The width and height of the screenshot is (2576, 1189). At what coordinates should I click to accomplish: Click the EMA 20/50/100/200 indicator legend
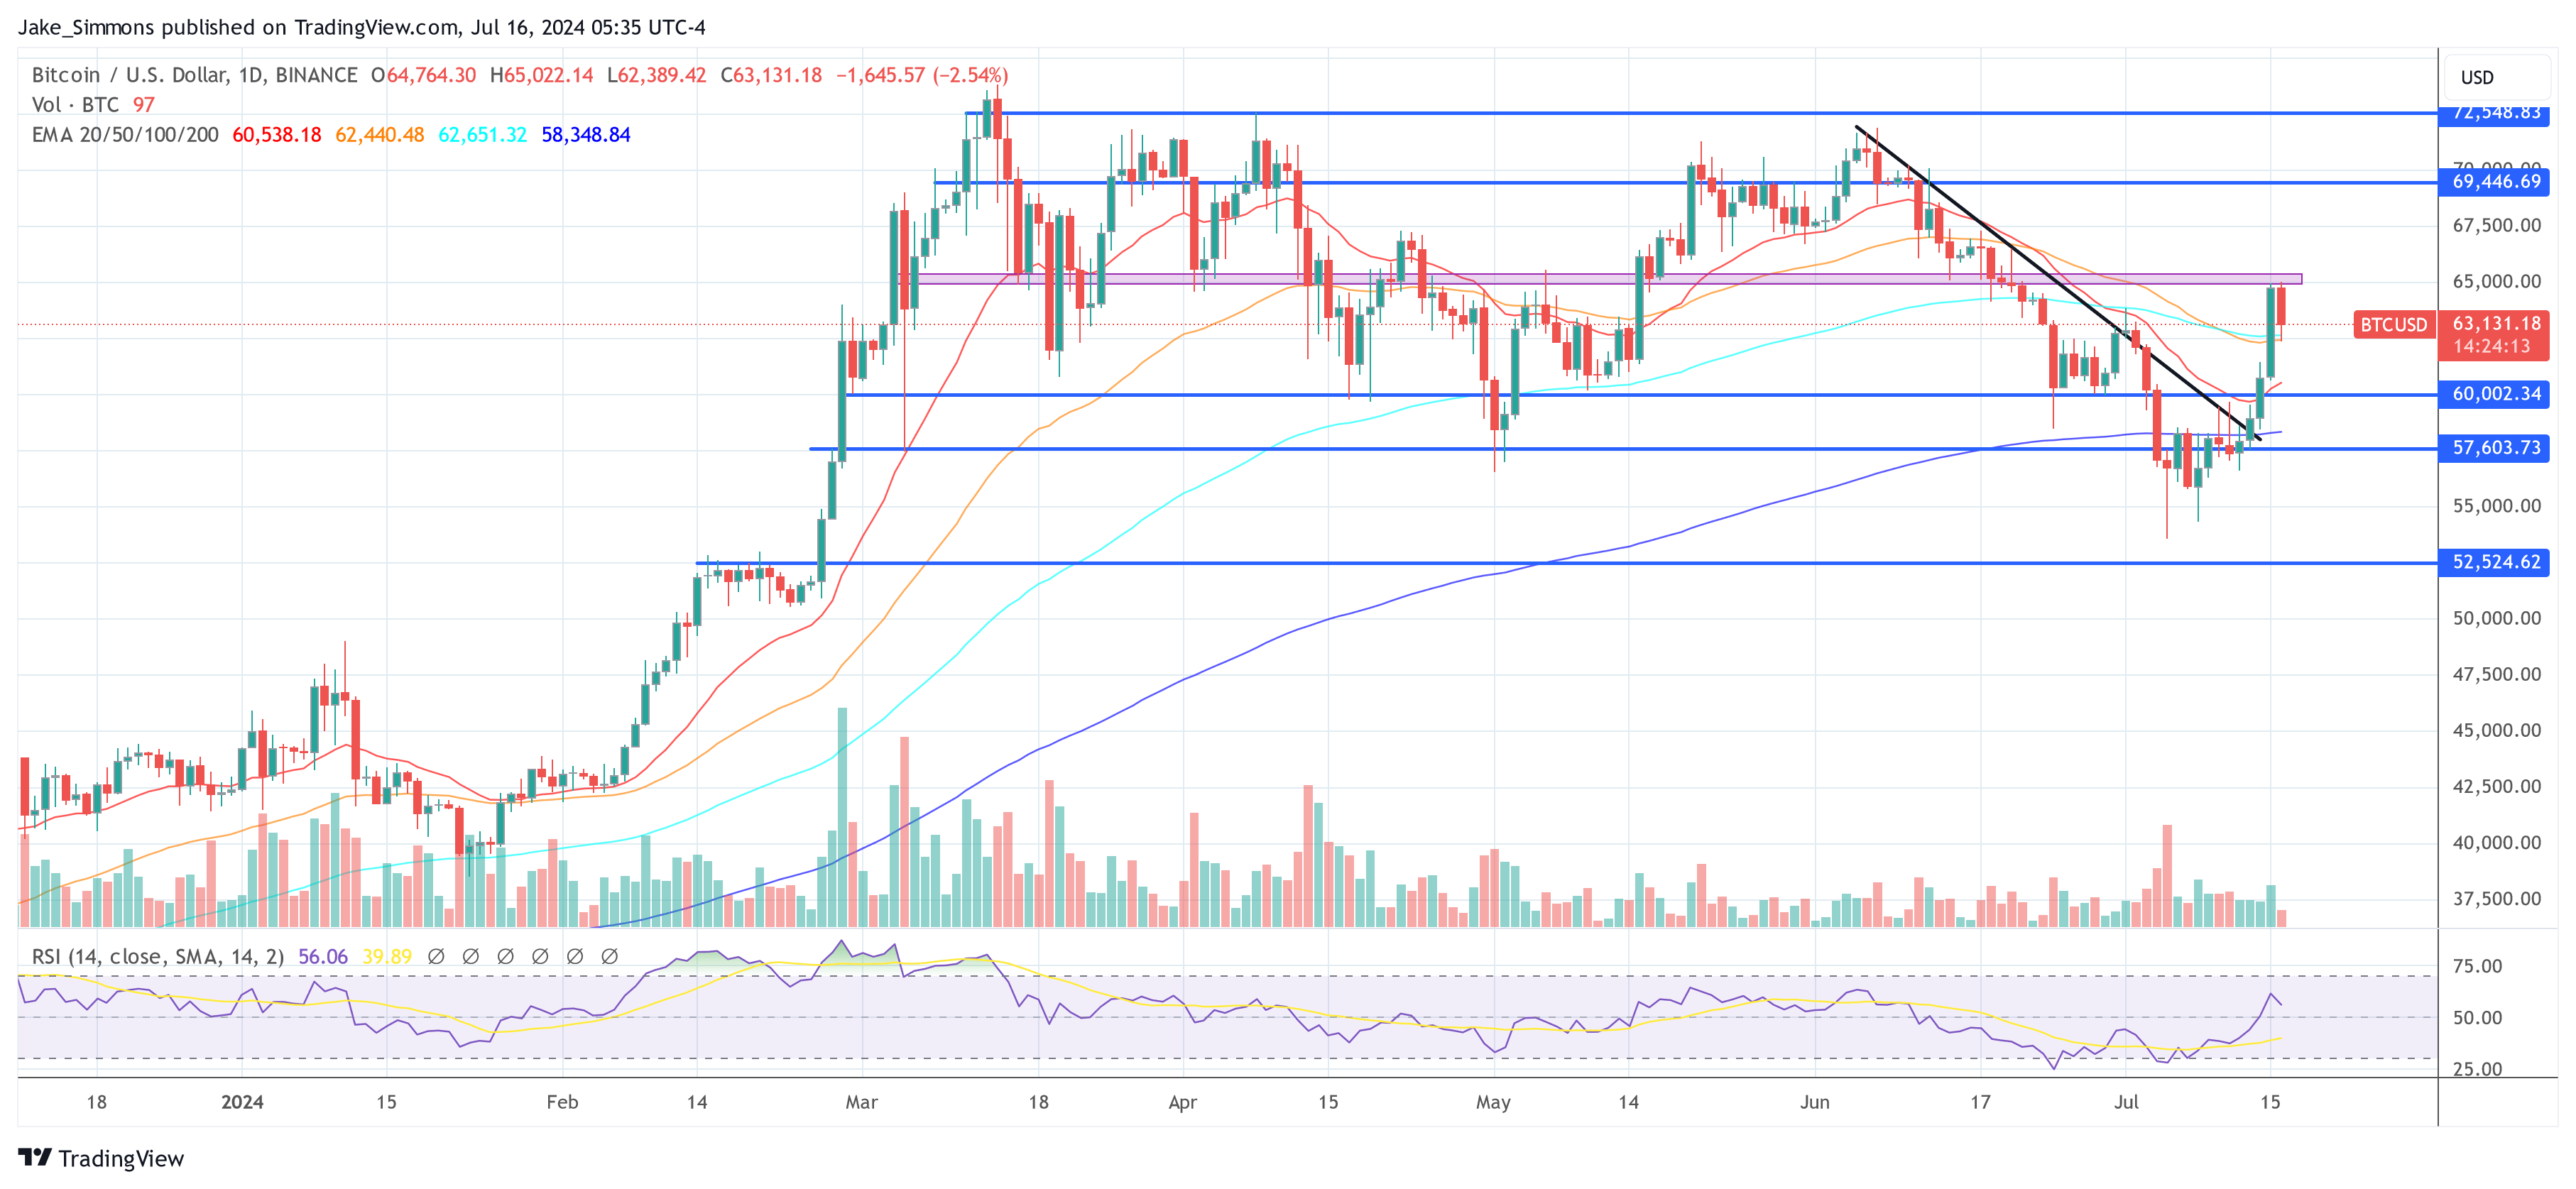click(125, 134)
